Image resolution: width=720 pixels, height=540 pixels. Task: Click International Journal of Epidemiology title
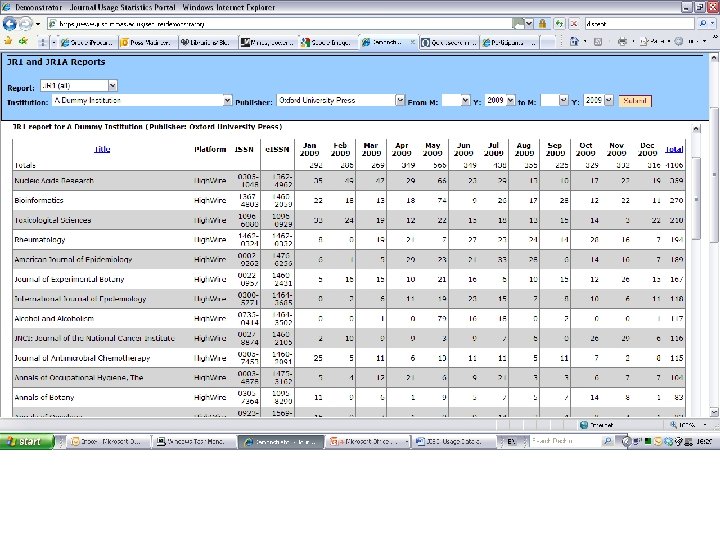coord(80,299)
